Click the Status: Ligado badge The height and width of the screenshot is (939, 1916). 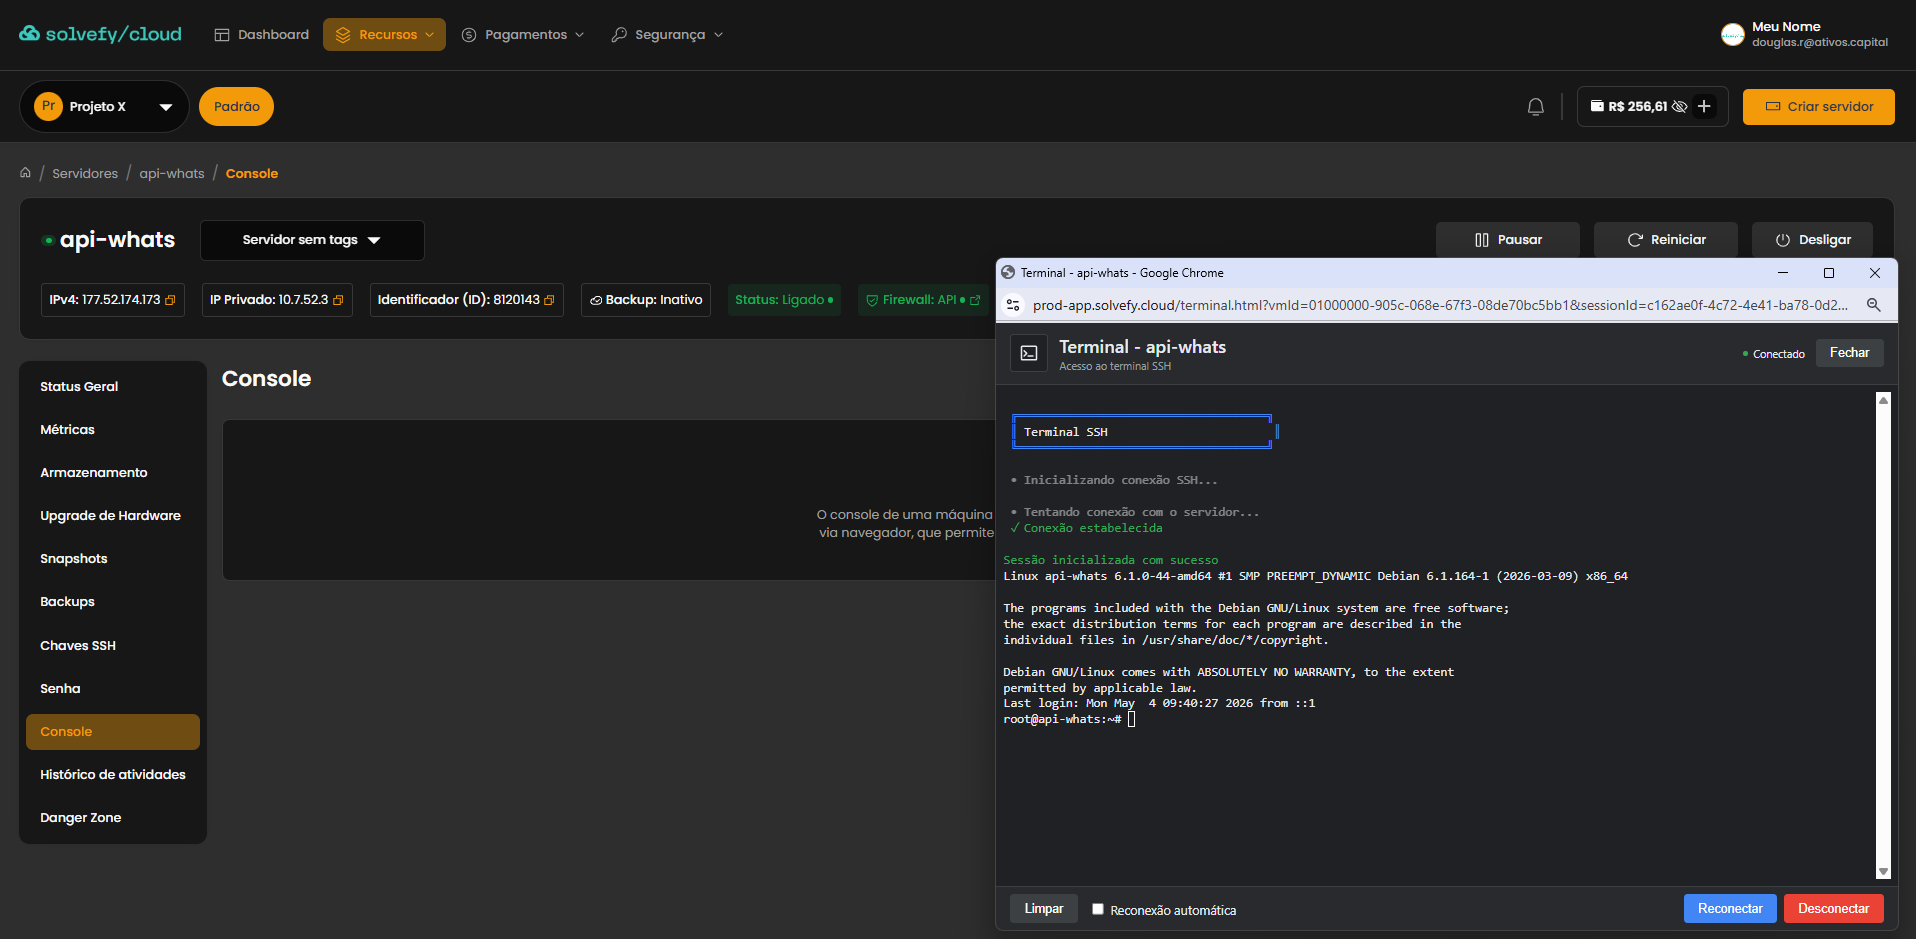pos(784,300)
